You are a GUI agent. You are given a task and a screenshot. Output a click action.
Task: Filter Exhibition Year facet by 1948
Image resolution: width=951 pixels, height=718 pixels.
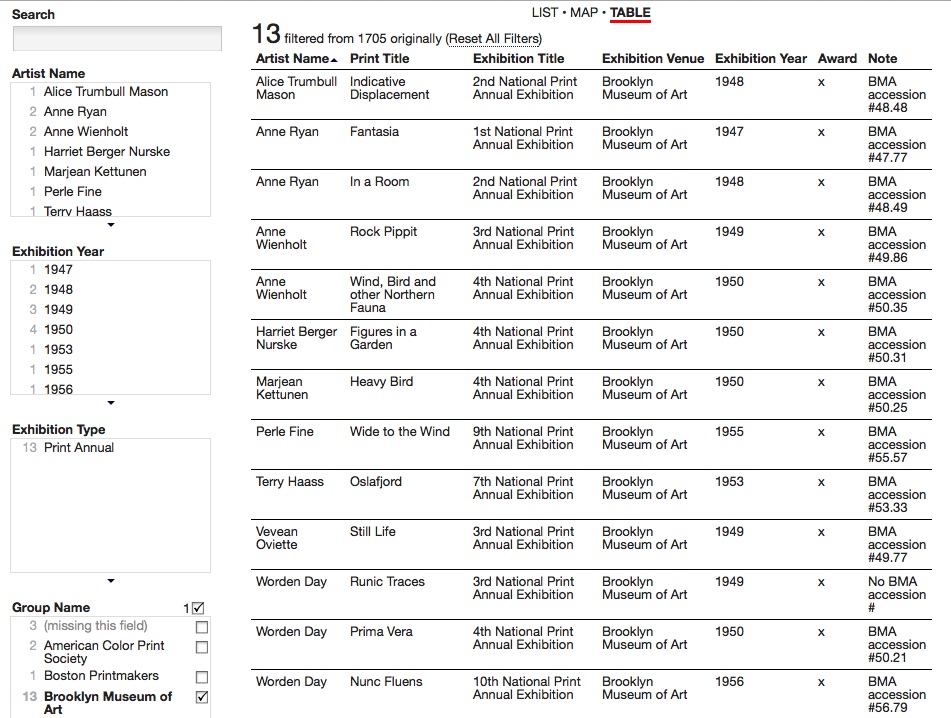pos(58,290)
